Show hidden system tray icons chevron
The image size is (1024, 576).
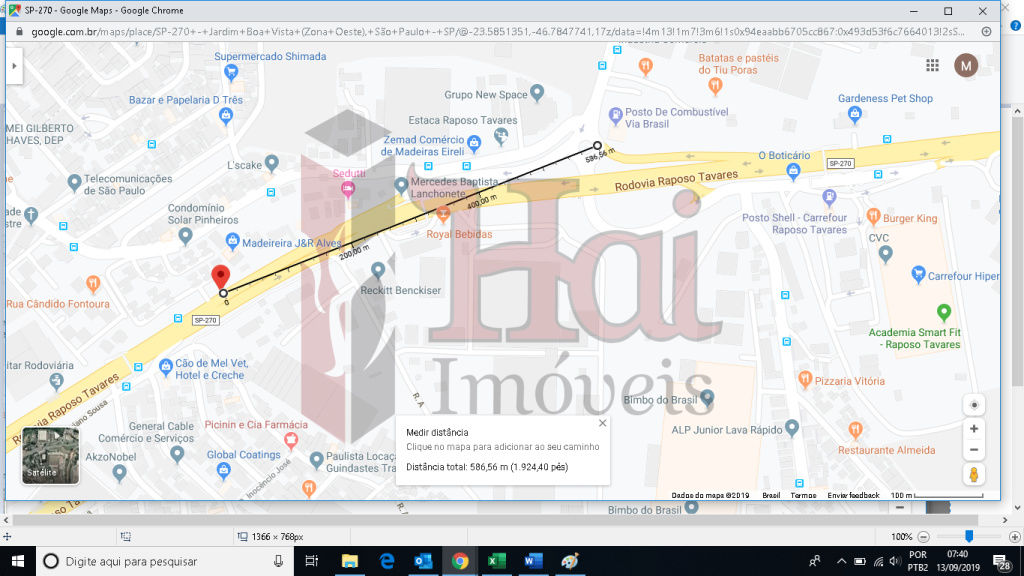tap(841, 561)
